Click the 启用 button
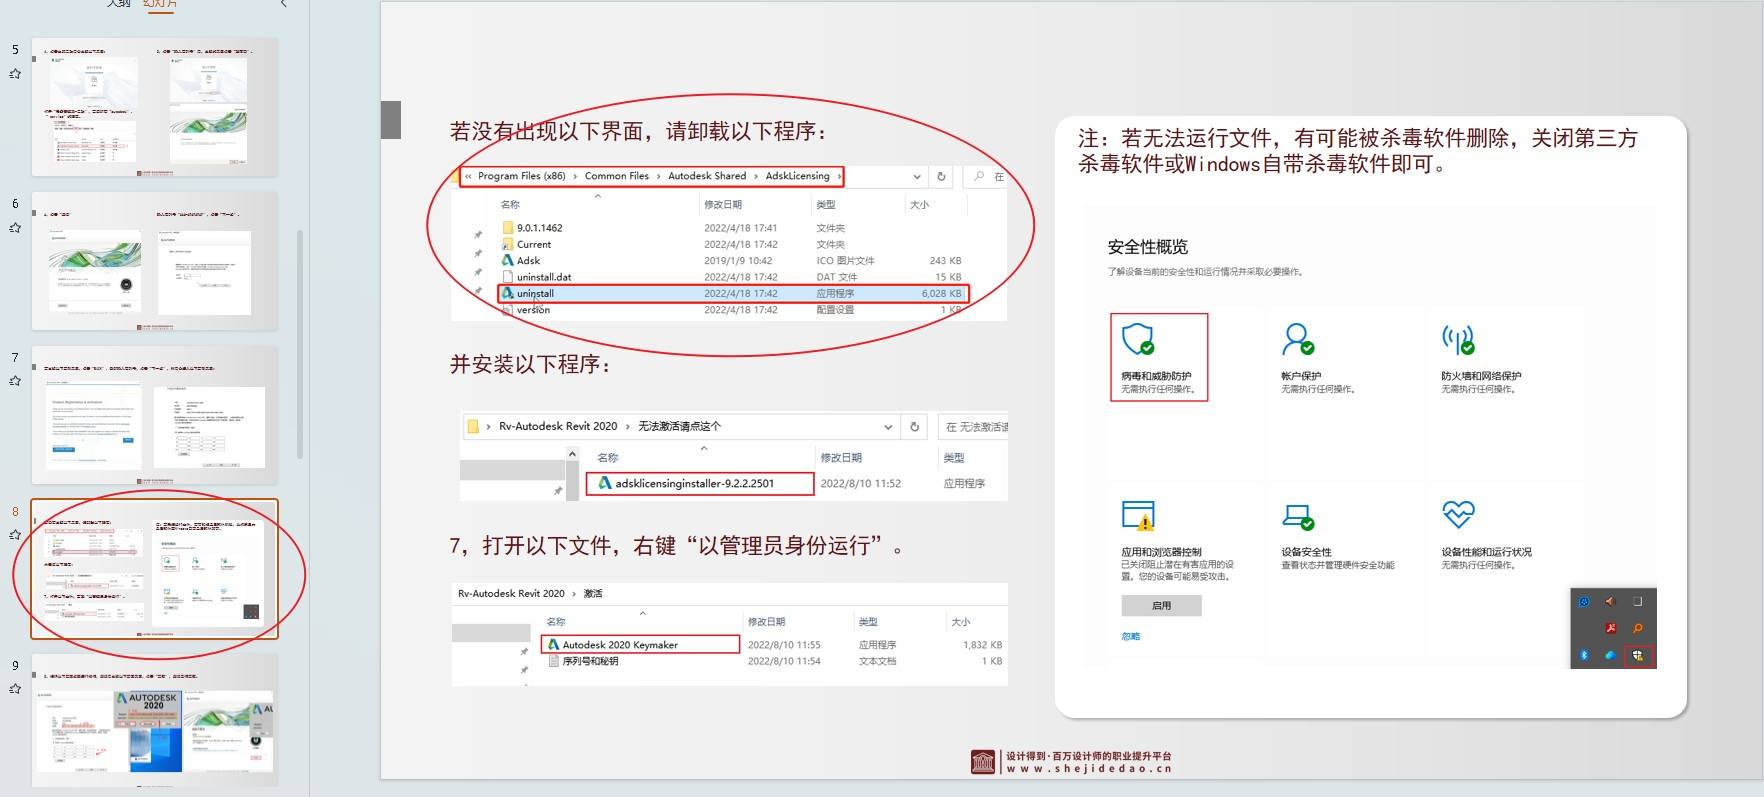This screenshot has height=797, width=1764. point(1161,605)
